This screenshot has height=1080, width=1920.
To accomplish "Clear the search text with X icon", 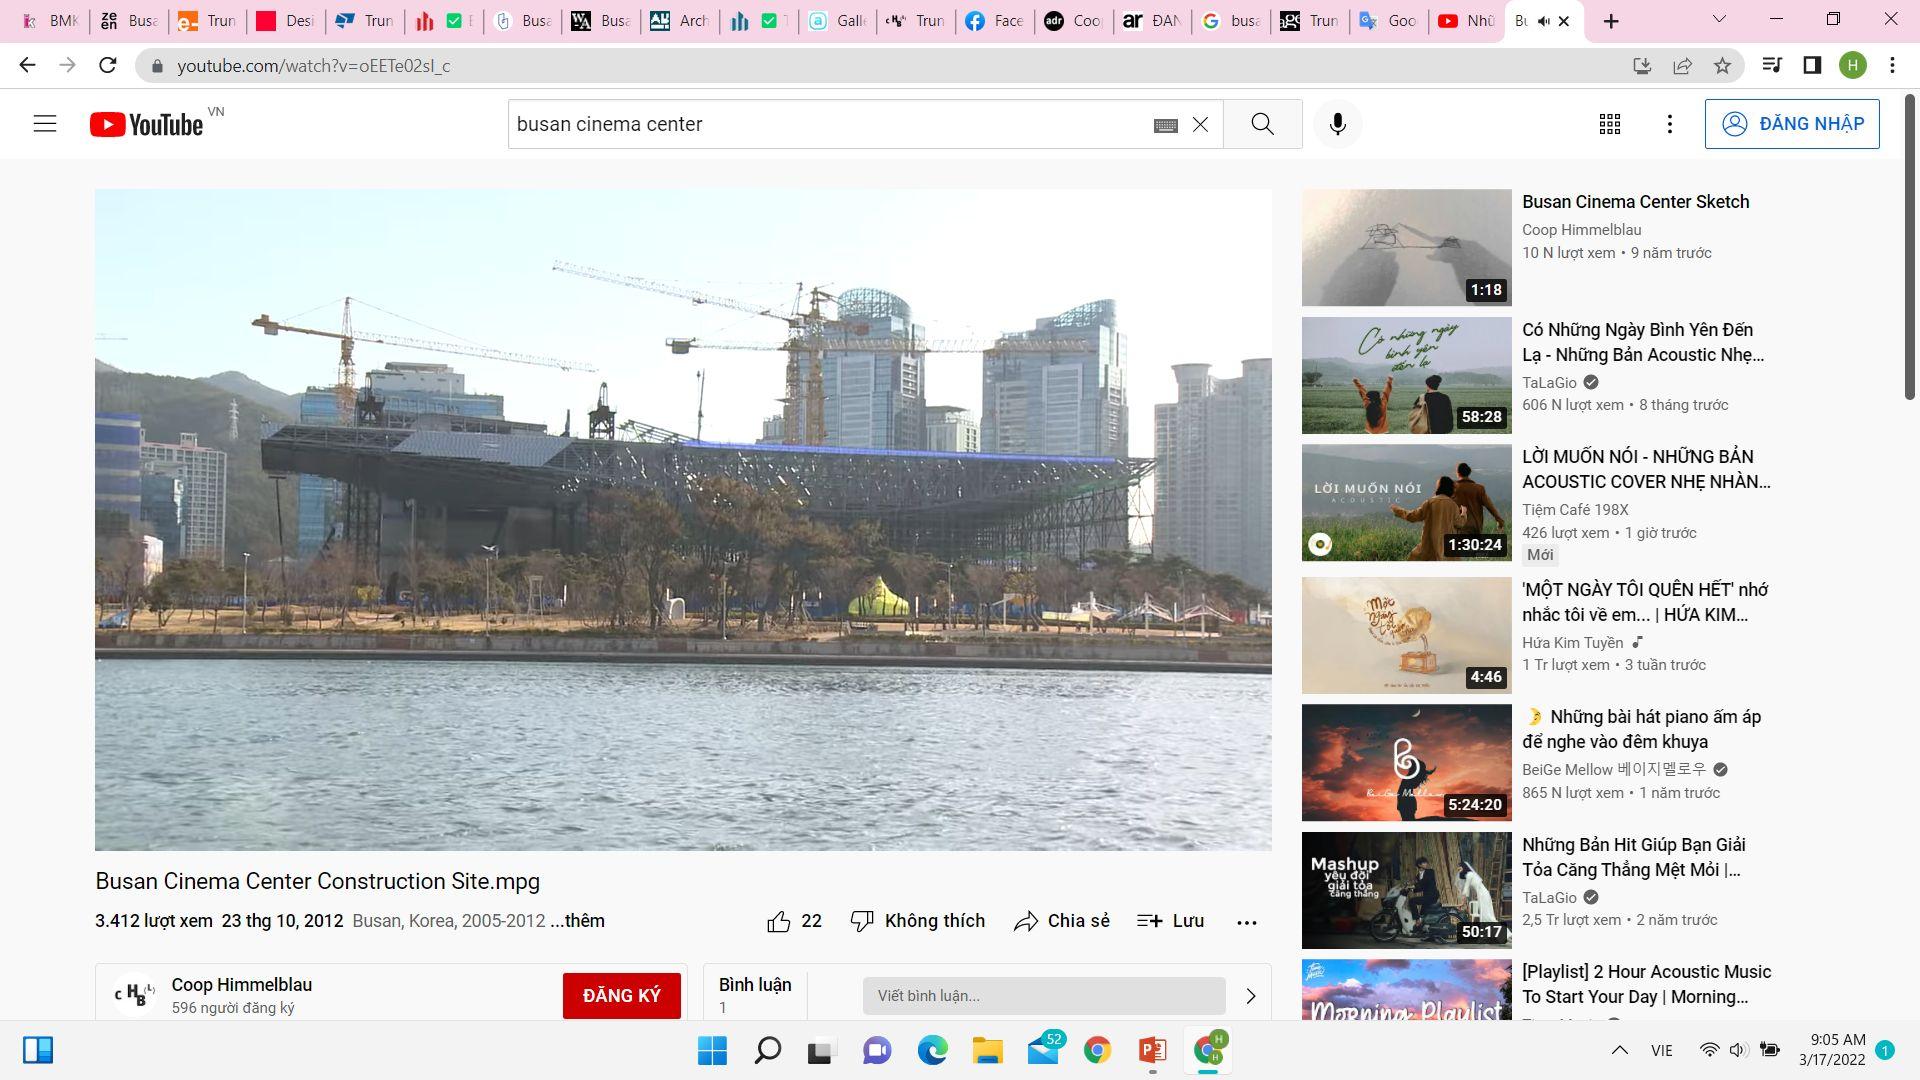I will [1200, 124].
